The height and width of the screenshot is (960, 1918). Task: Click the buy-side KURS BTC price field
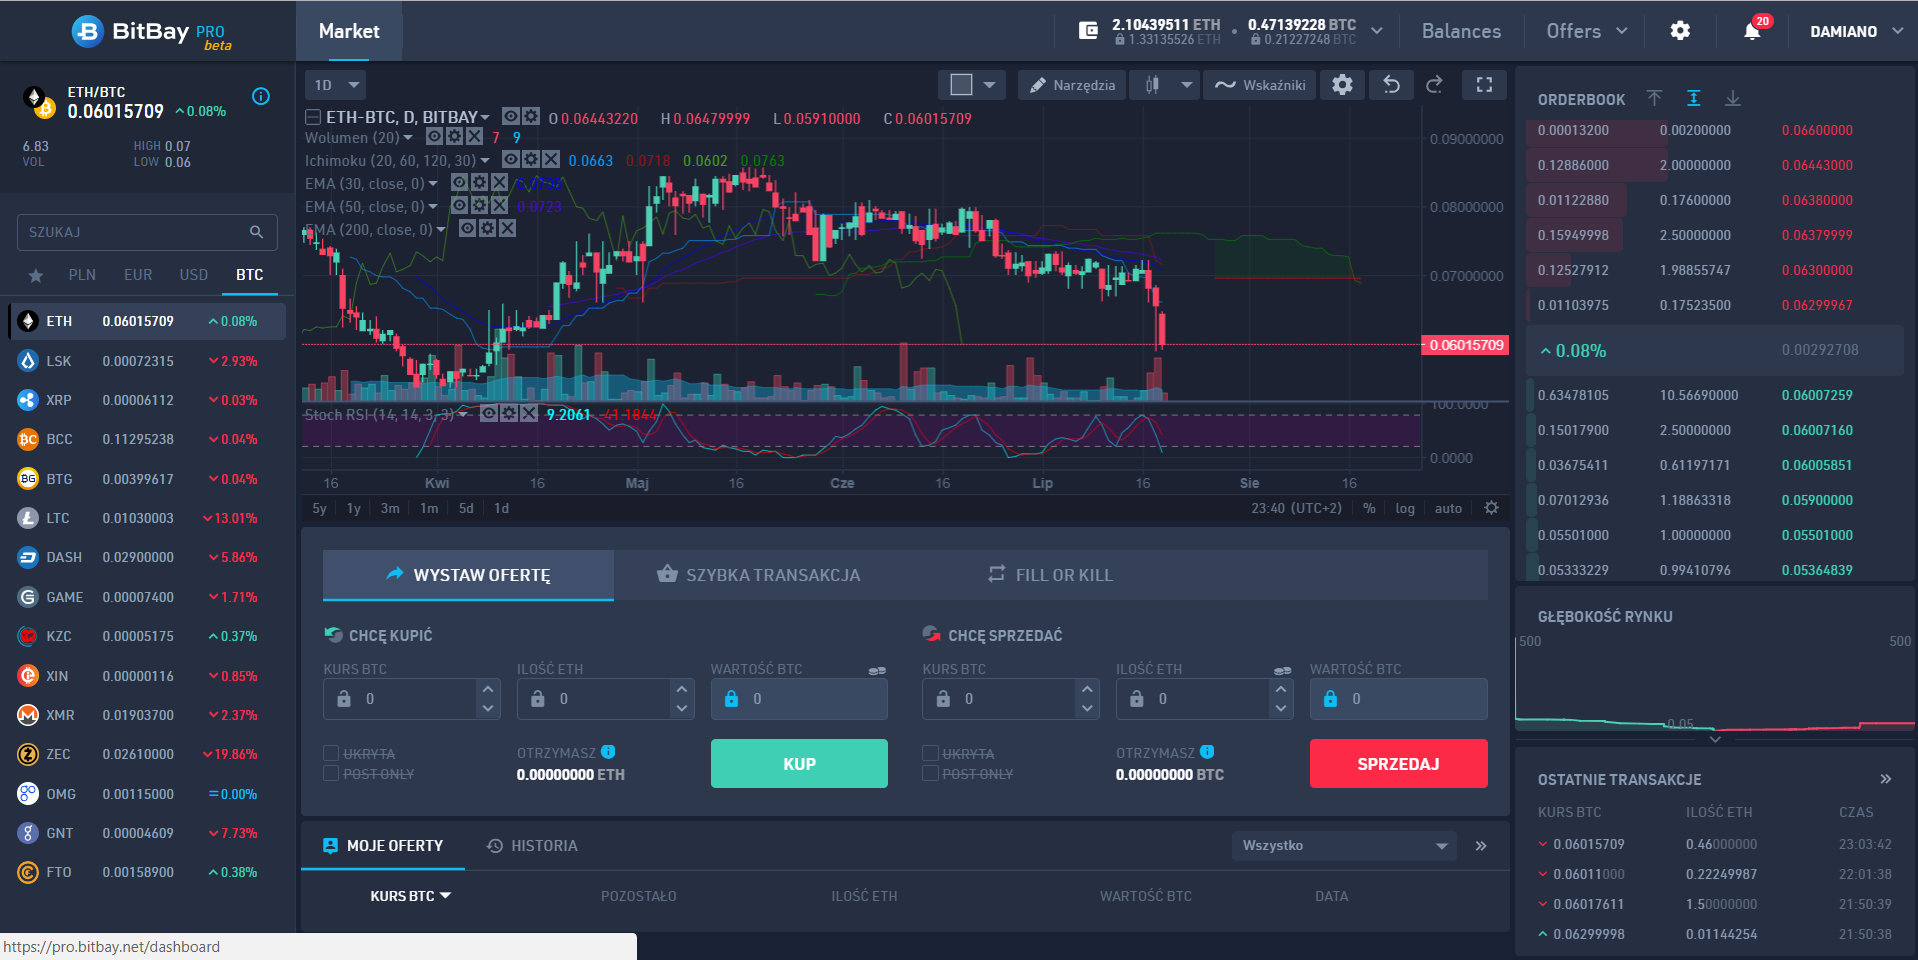[x=412, y=699]
